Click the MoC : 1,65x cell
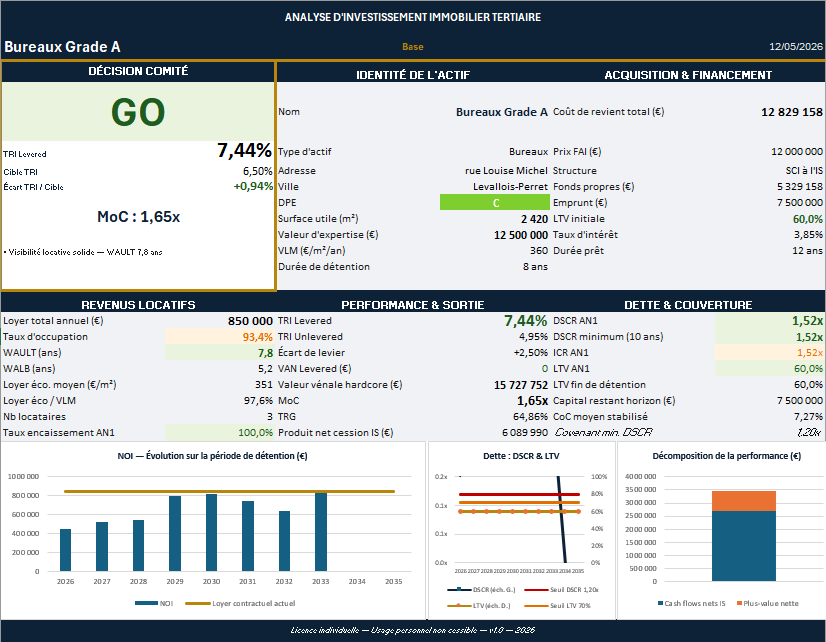826x642 pixels. point(139,216)
